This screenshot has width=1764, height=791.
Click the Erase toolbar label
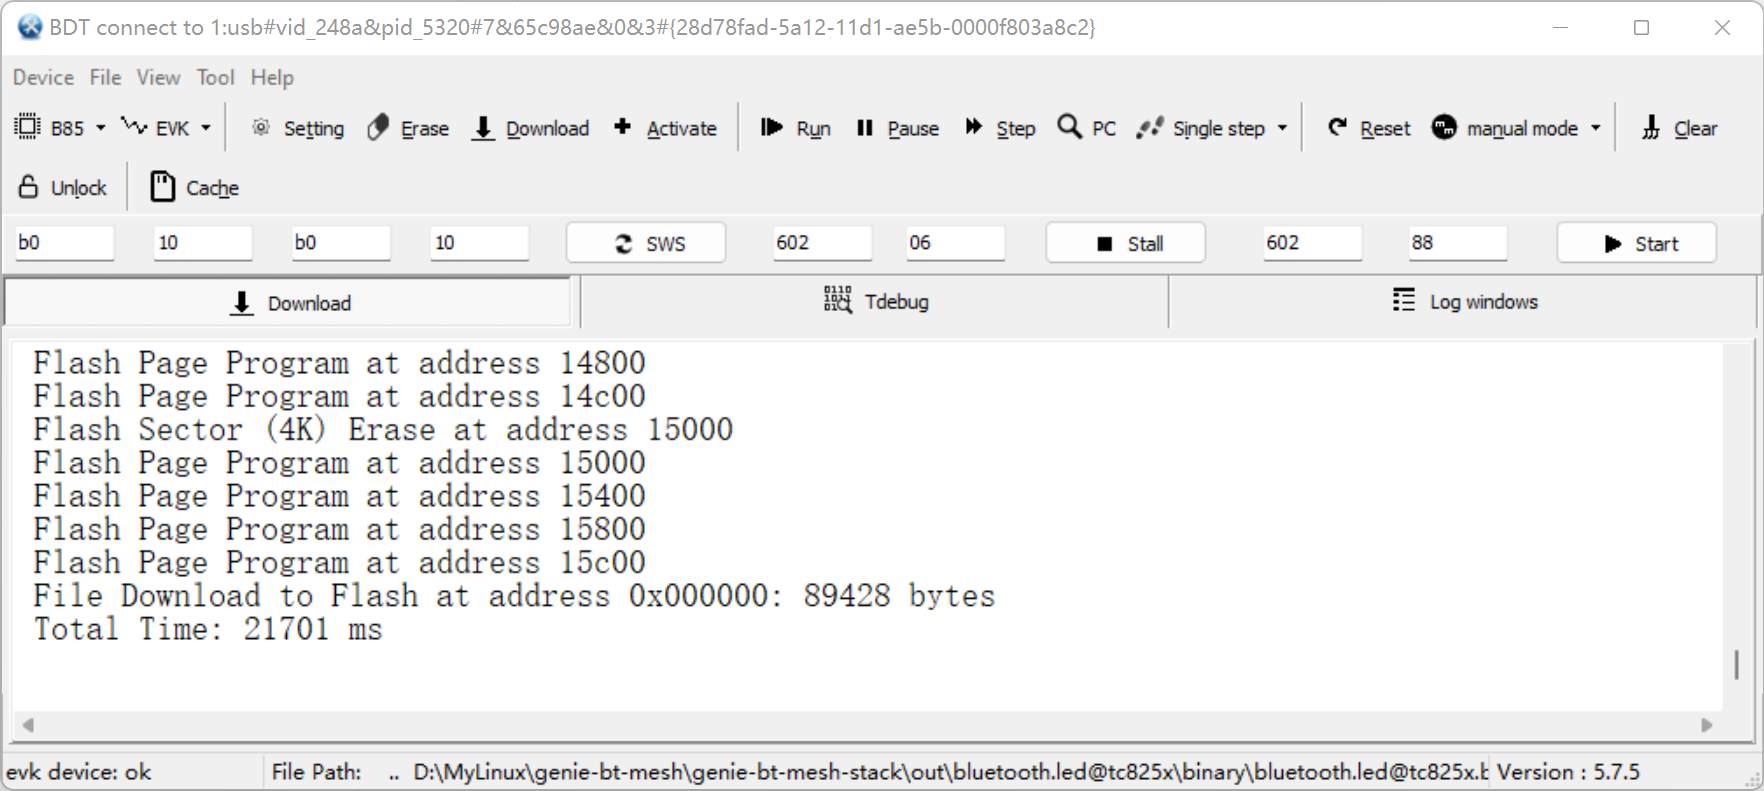click(x=425, y=129)
